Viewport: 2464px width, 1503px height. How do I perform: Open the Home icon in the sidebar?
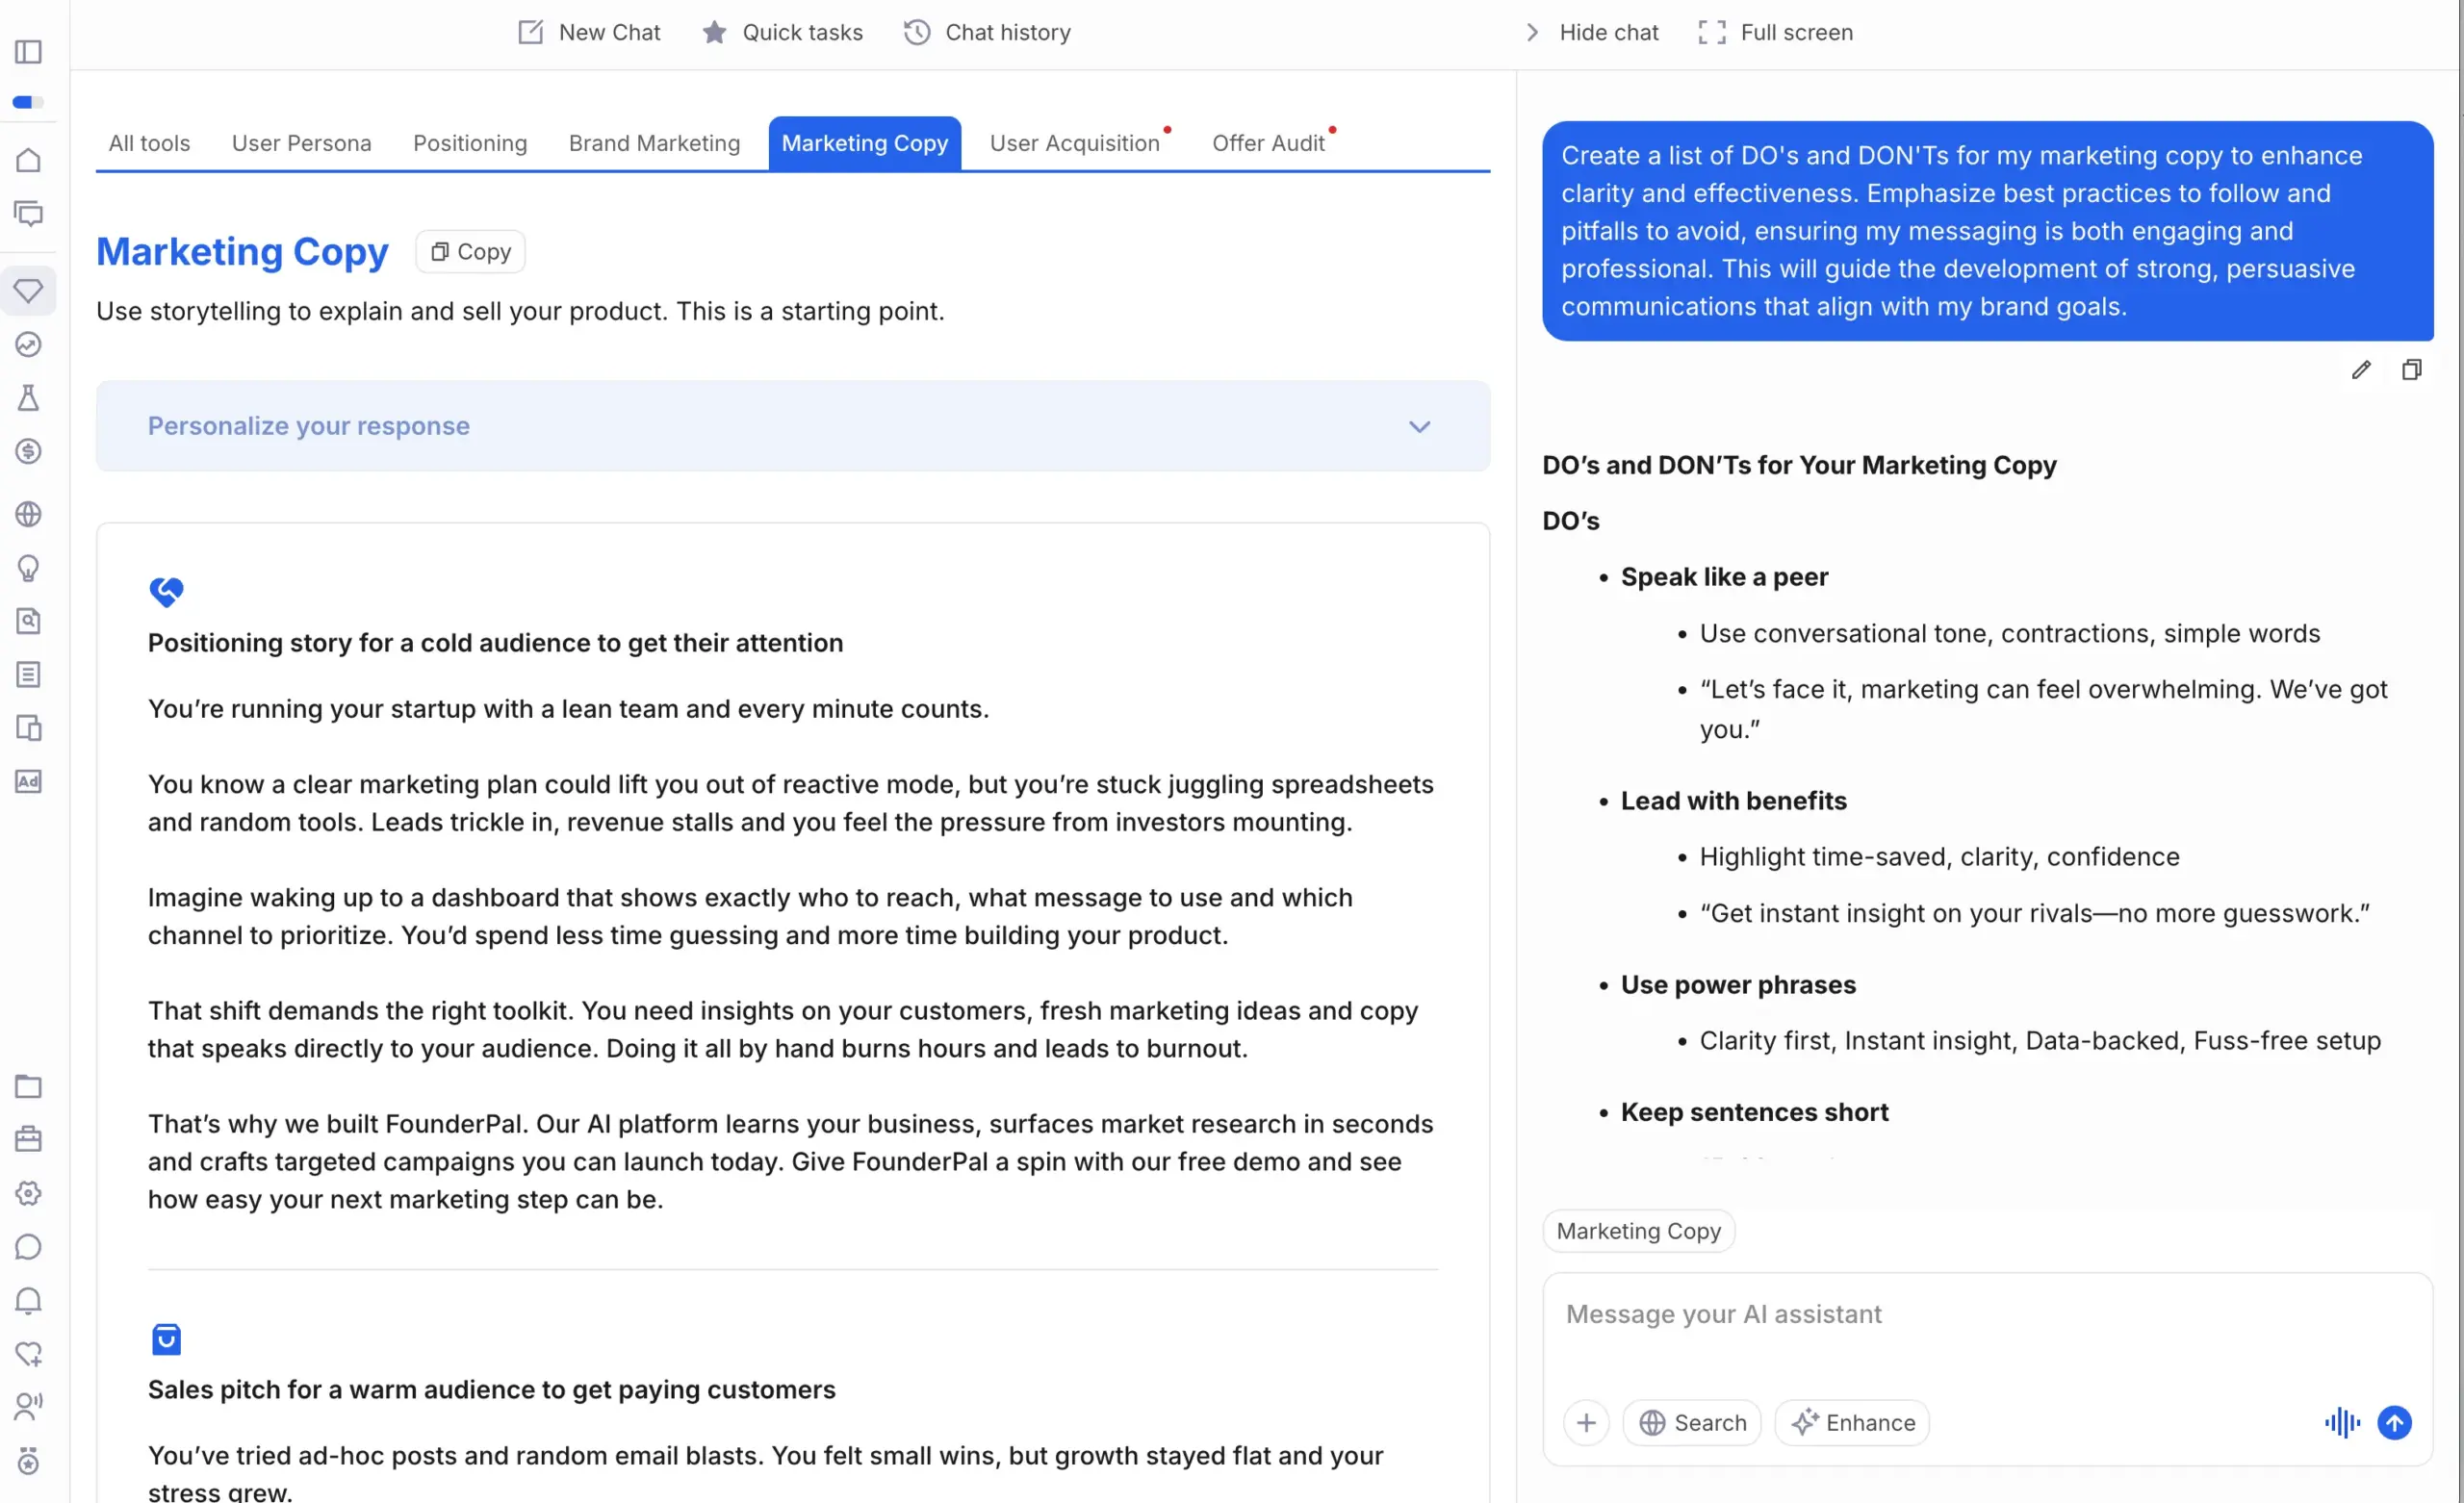(x=29, y=159)
